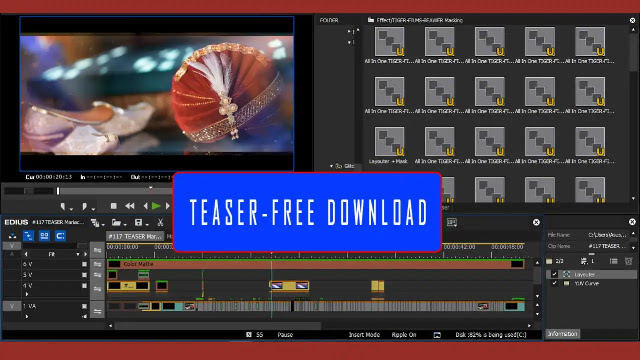The width and height of the screenshot is (640, 360).
Task: Click the FOLDER header label in effect palette
Action: [329, 20]
